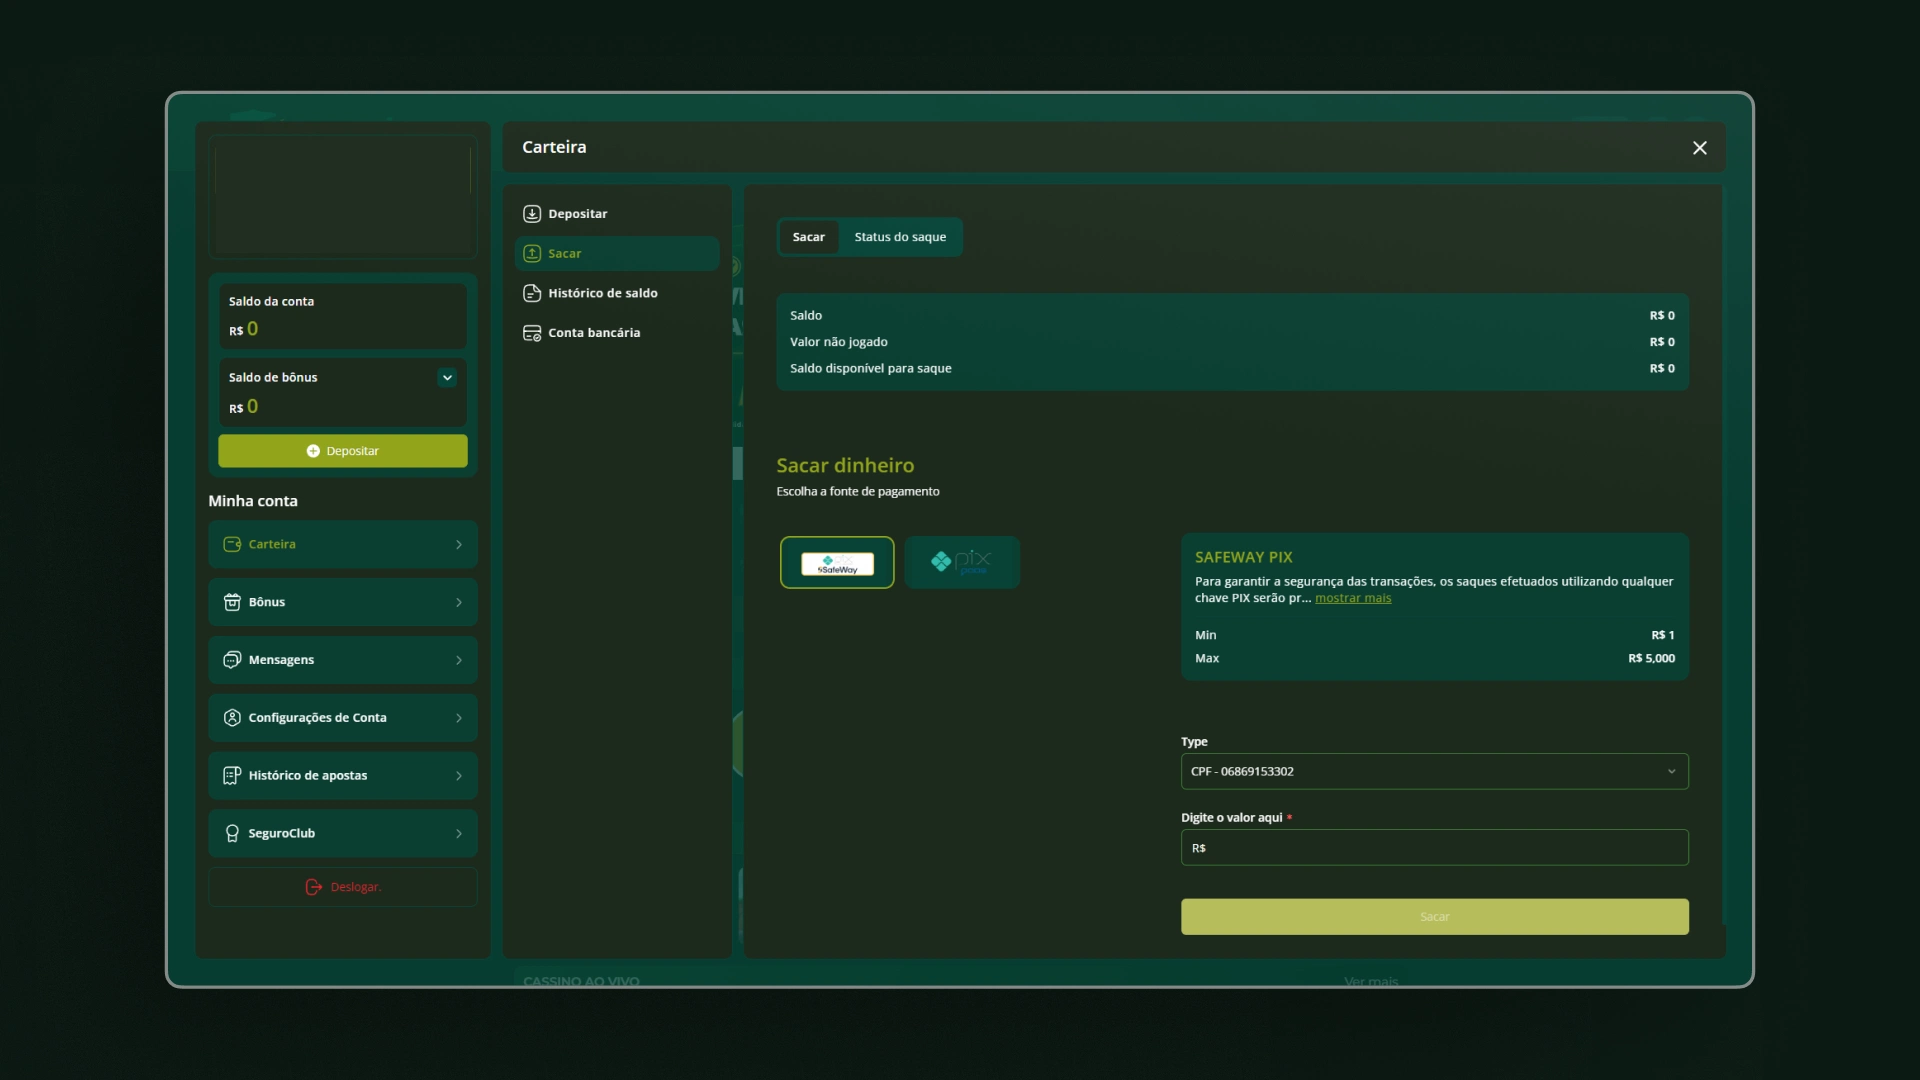Click the Valor não jogado row
The width and height of the screenshot is (1920, 1080).
click(x=1232, y=342)
